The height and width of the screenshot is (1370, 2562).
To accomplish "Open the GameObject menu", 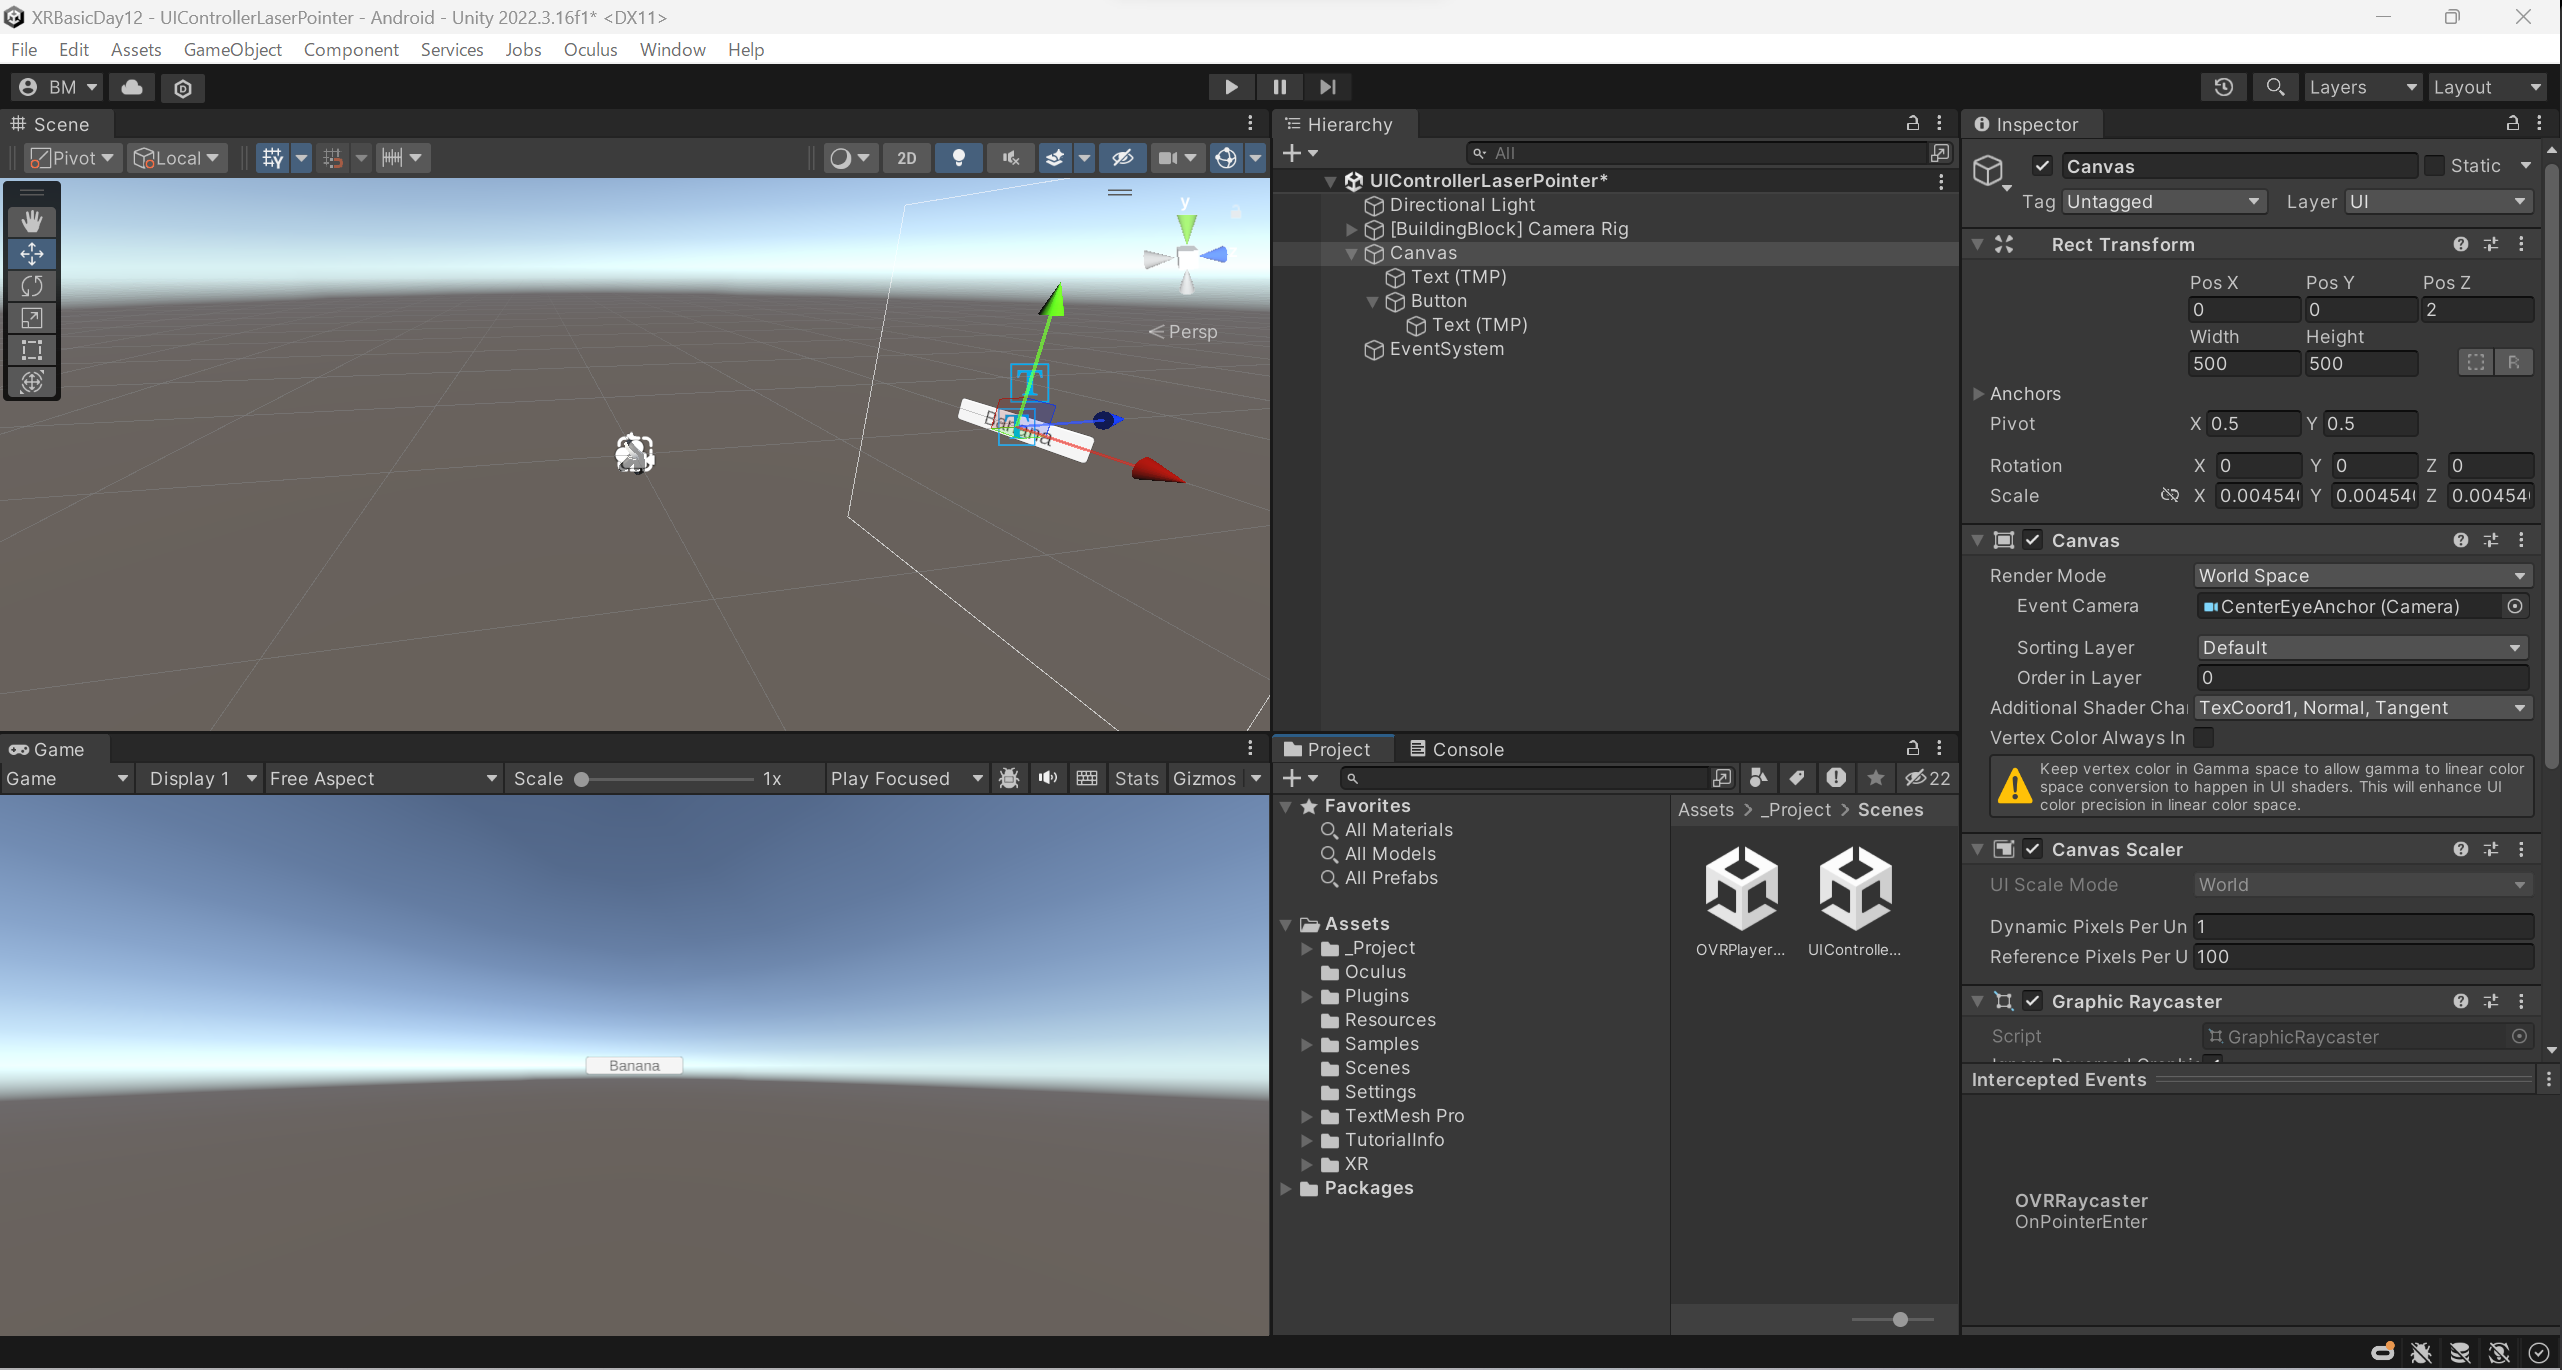I will pyautogui.click(x=232, y=49).
